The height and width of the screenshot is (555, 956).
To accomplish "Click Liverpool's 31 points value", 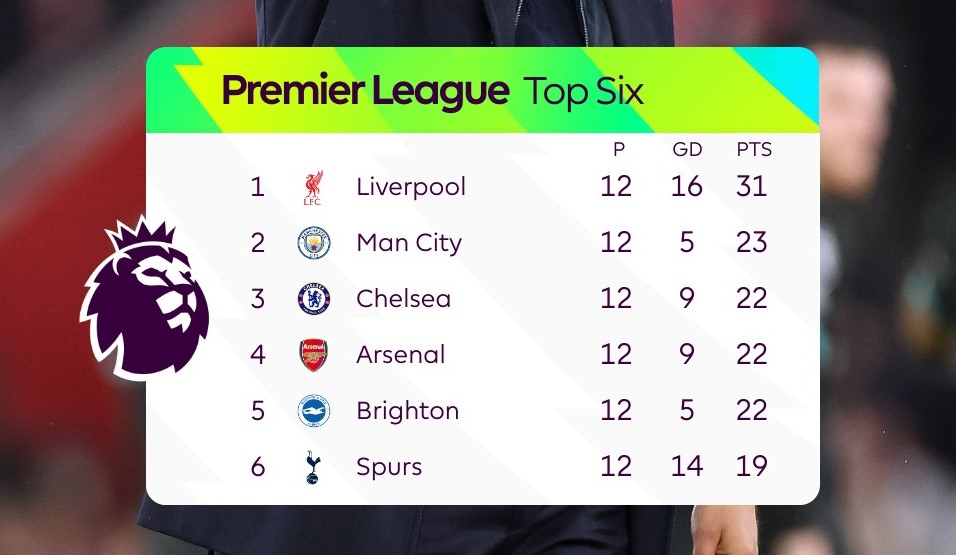I will (751, 187).
